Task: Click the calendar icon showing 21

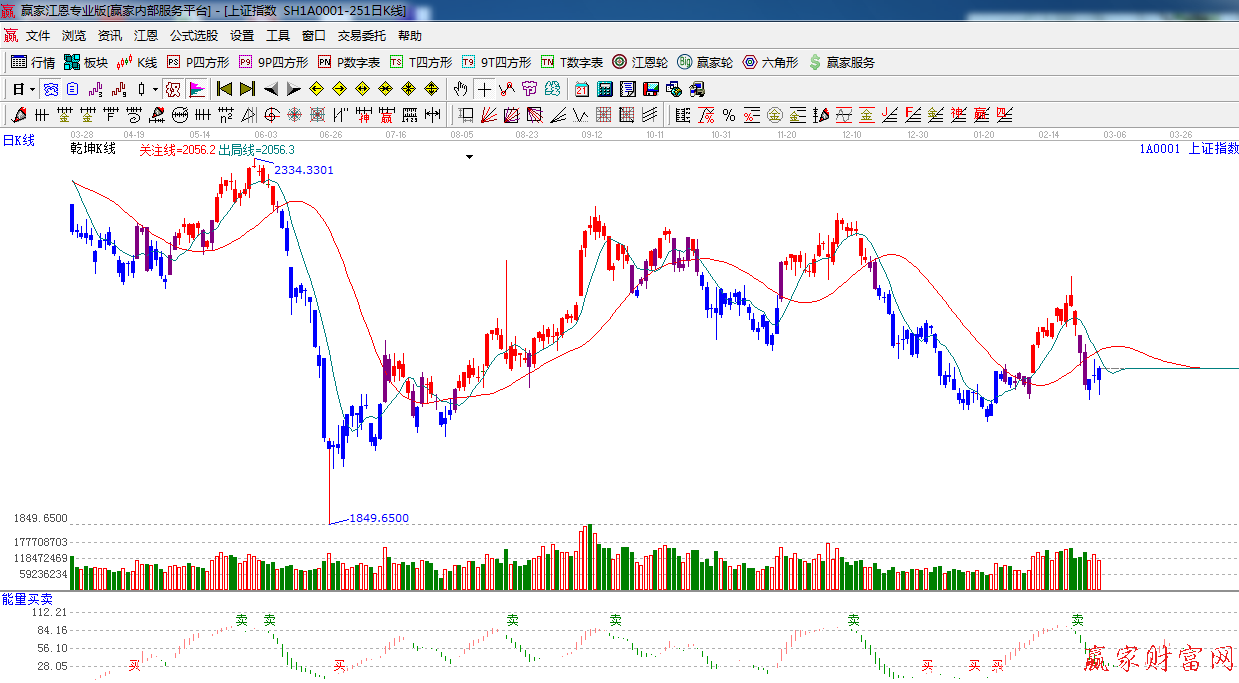Action: (x=581, y=89)
